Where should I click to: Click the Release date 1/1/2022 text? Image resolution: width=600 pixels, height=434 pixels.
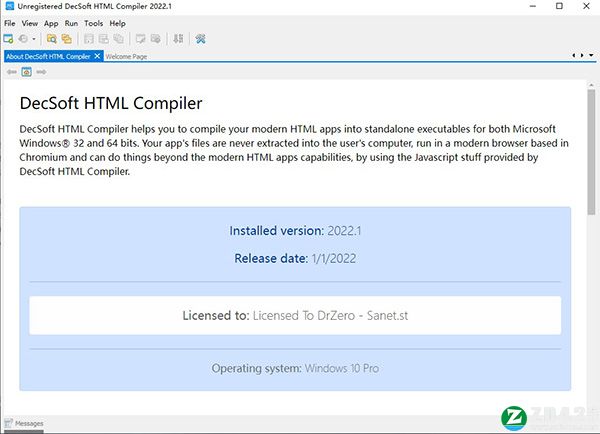(x=295, y=258)
